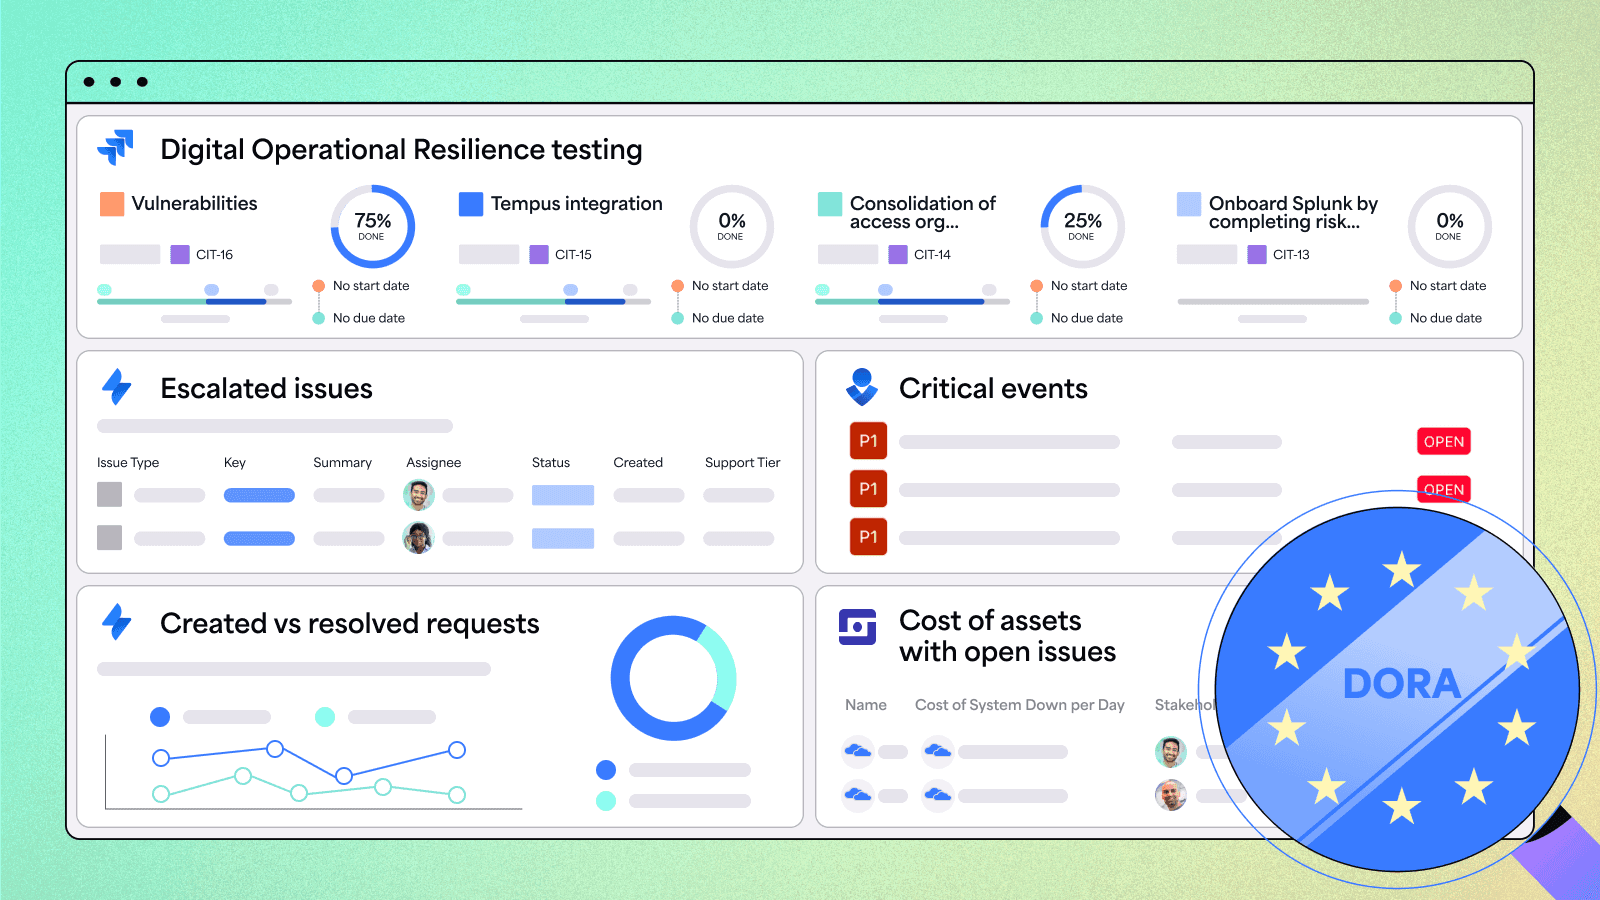Click the Onboard Splunk light-blue icon

[1189, 204]
